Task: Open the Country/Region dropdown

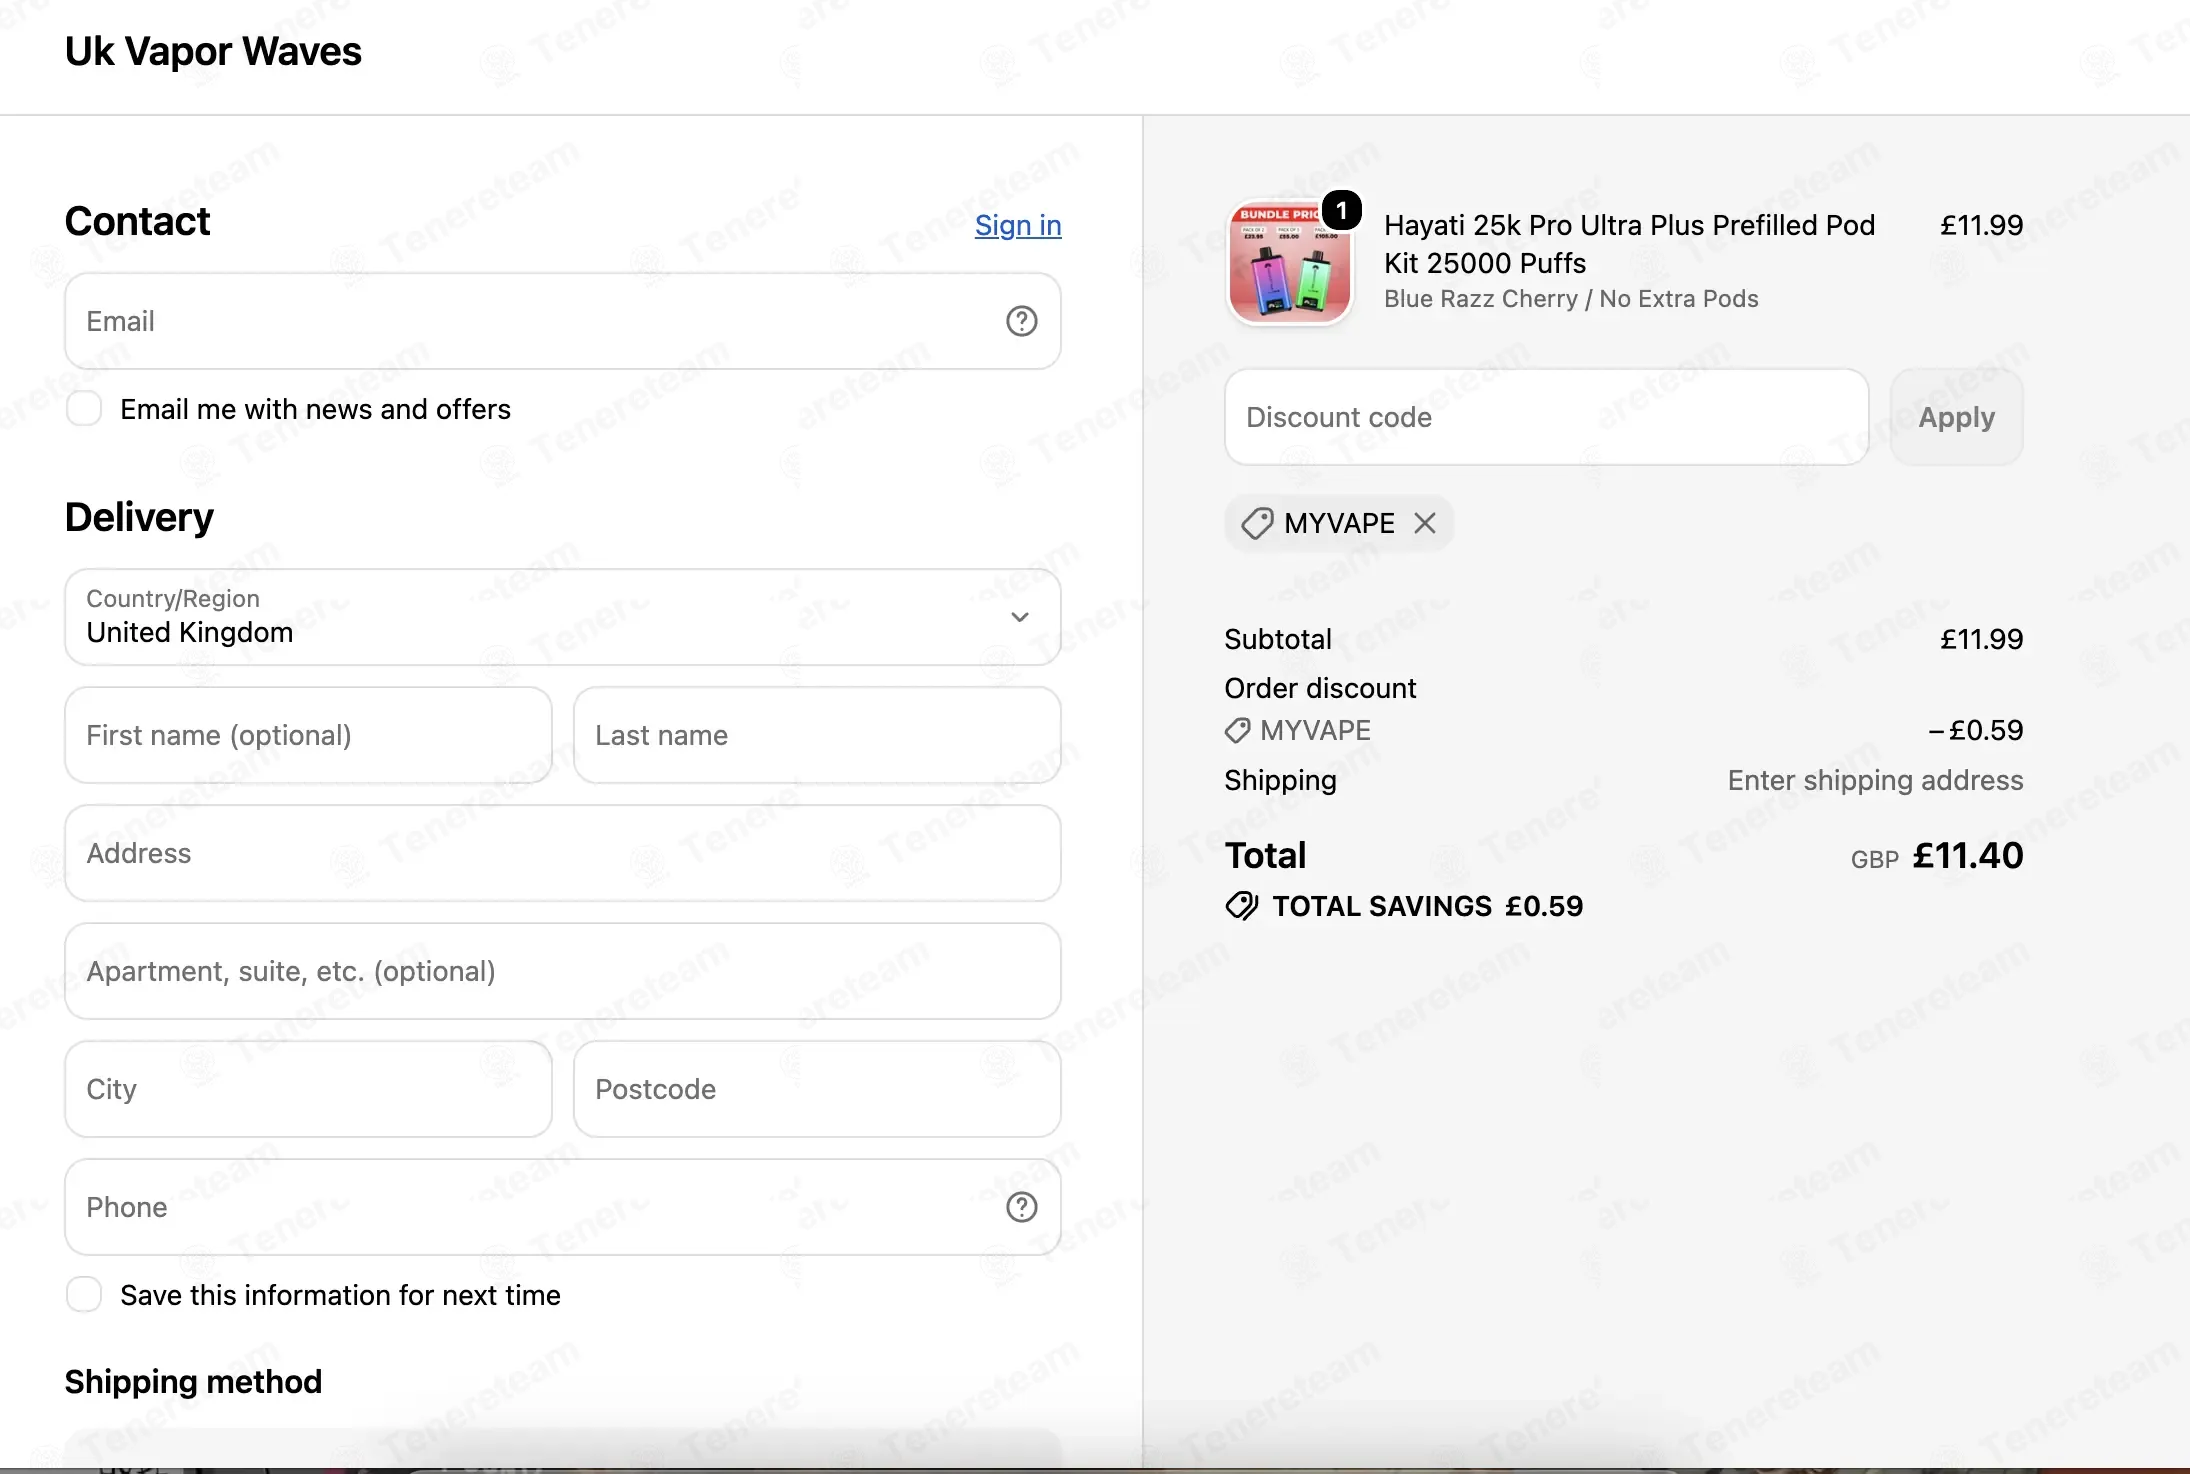Action: (563, 617)
